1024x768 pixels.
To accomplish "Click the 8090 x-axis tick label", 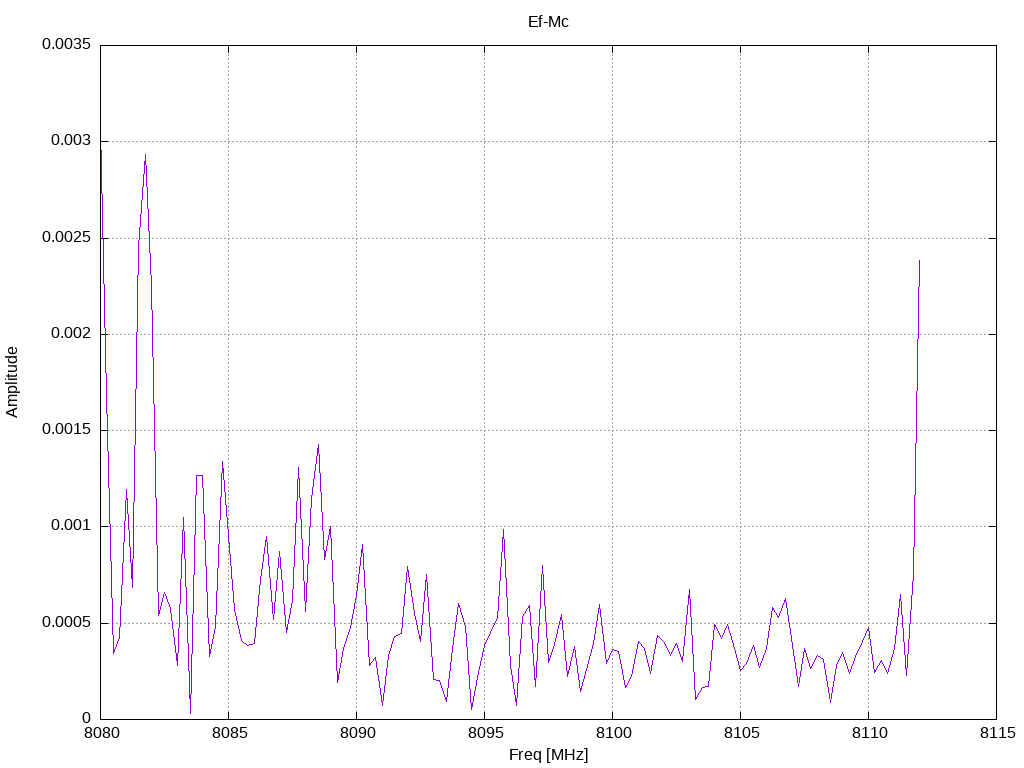I will coord(357,733).
